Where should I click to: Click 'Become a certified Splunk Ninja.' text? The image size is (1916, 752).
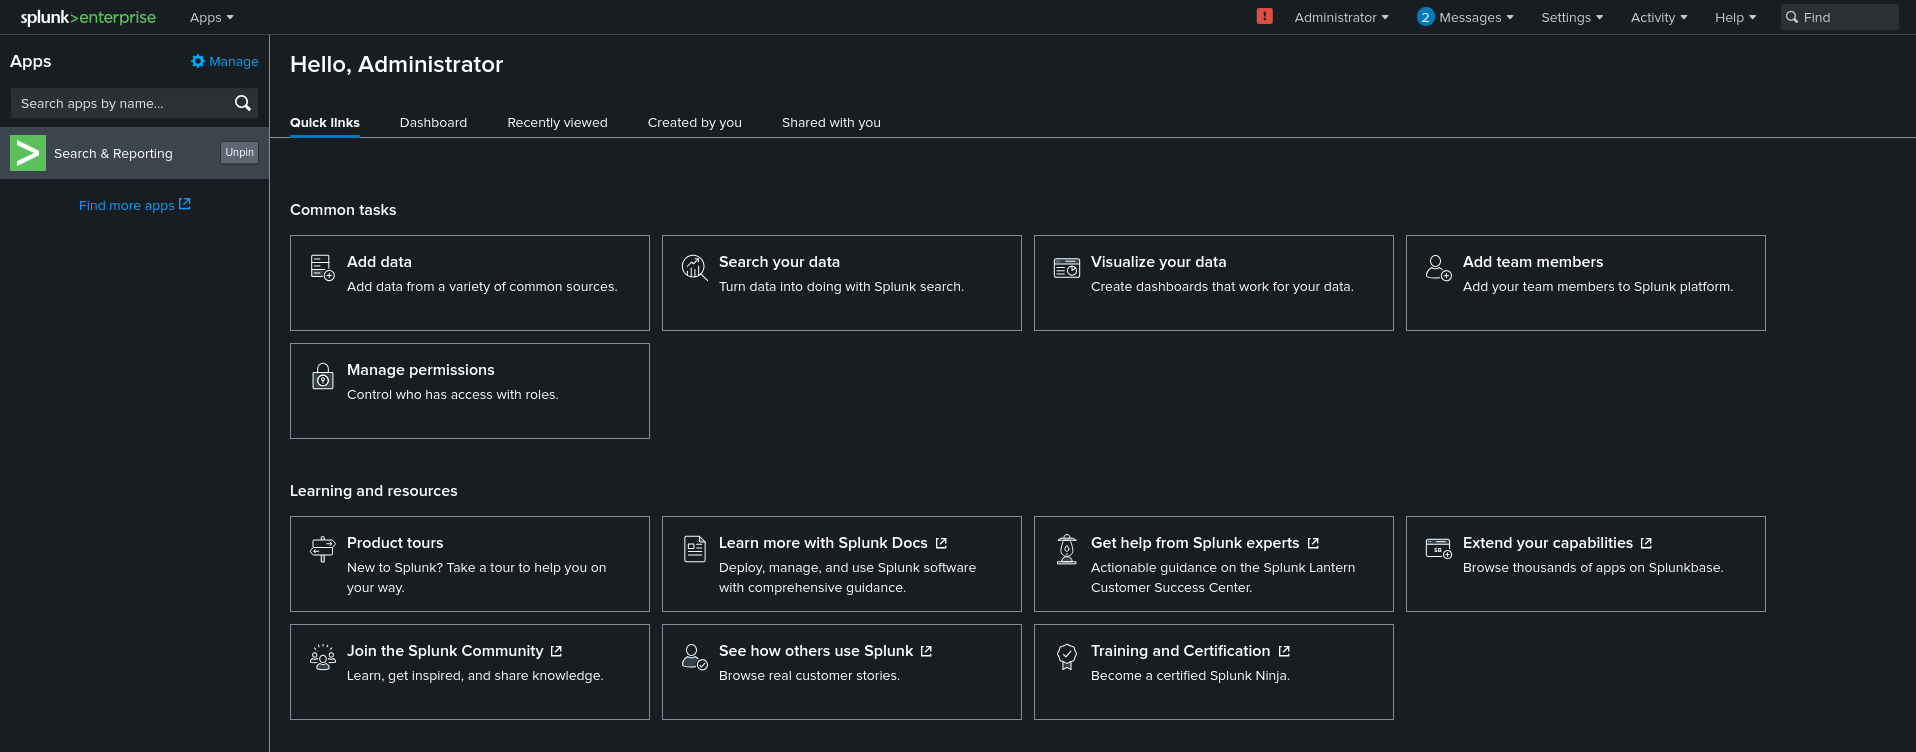pyautogui.click(x=1190, y=675)
